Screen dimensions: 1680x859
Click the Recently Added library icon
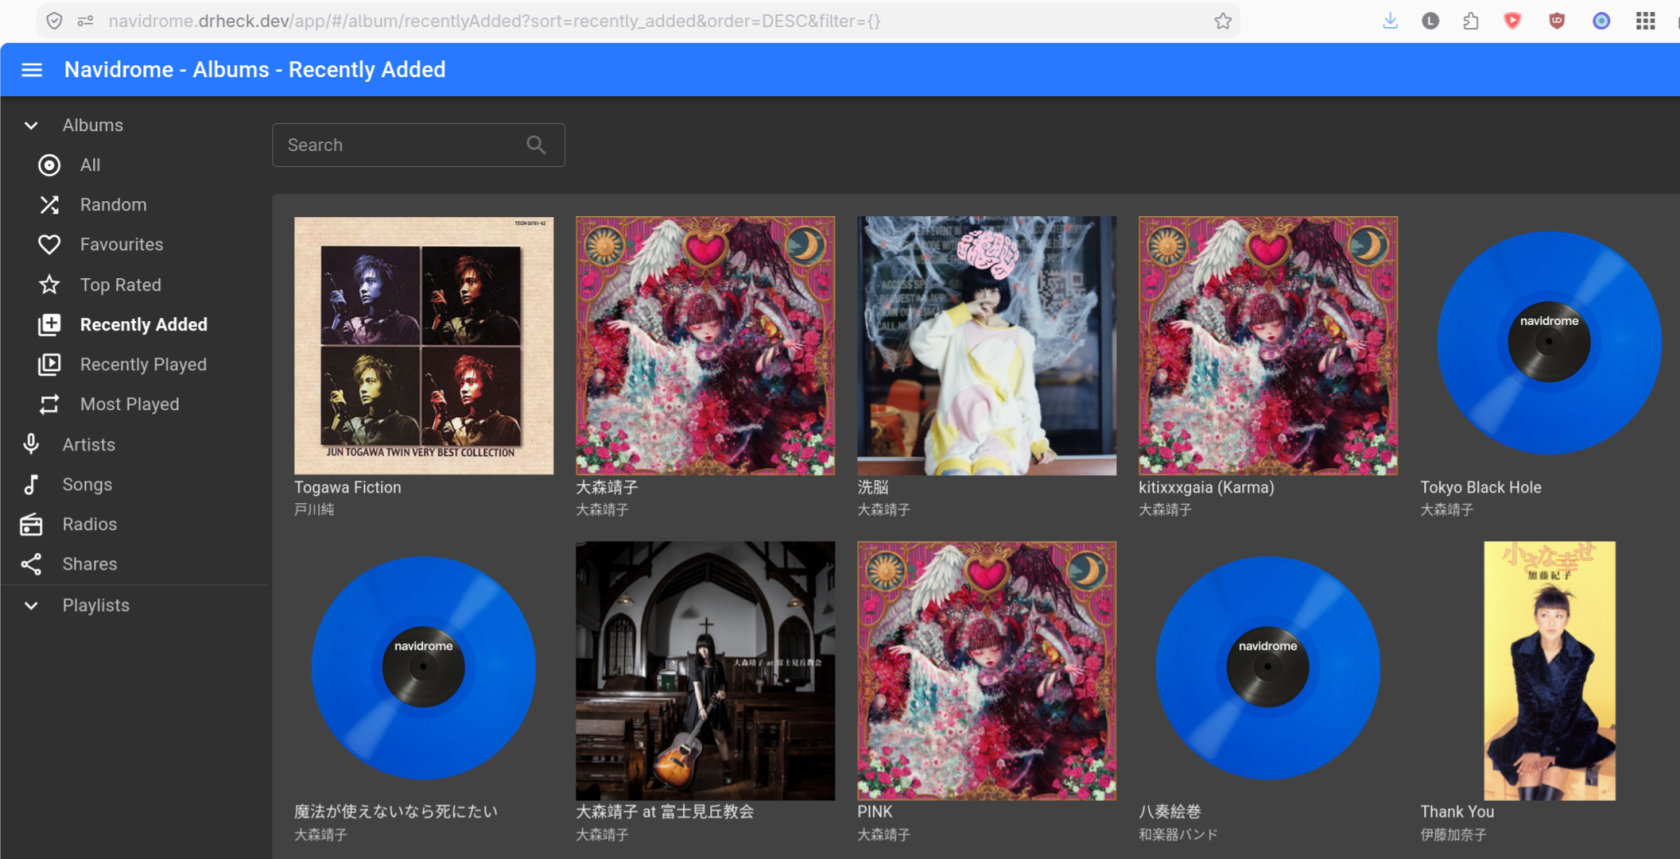point(49,325)
